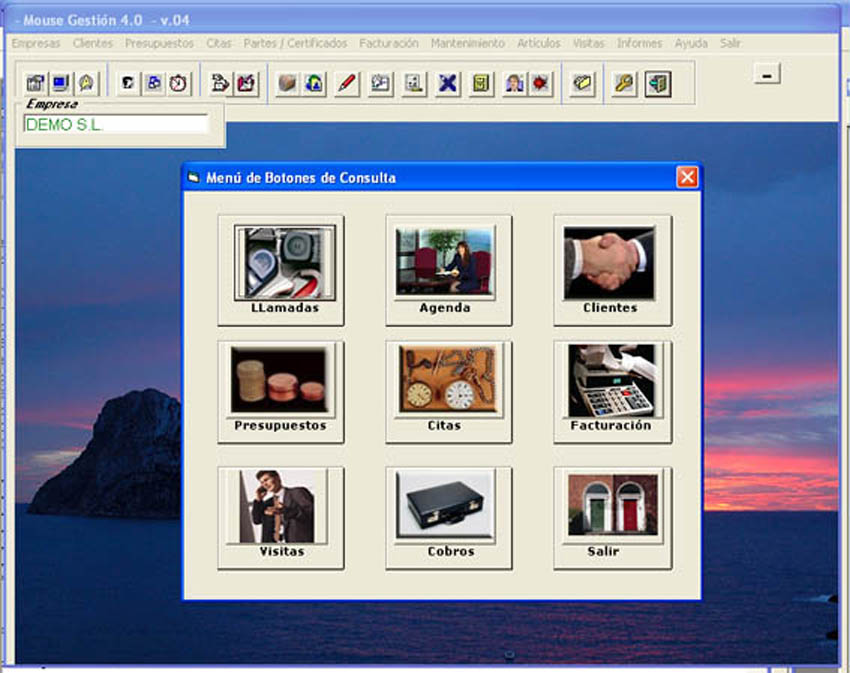Launch the Visitas module
Image resolution: width=850 pixels, height=673 pixels.
(x=281, y=517)
